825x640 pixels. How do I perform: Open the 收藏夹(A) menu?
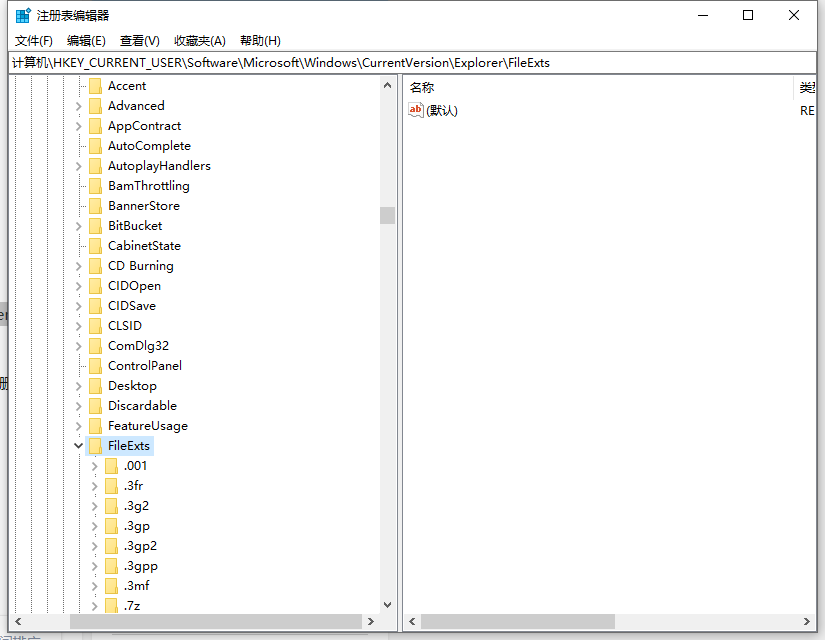(200, 40)
